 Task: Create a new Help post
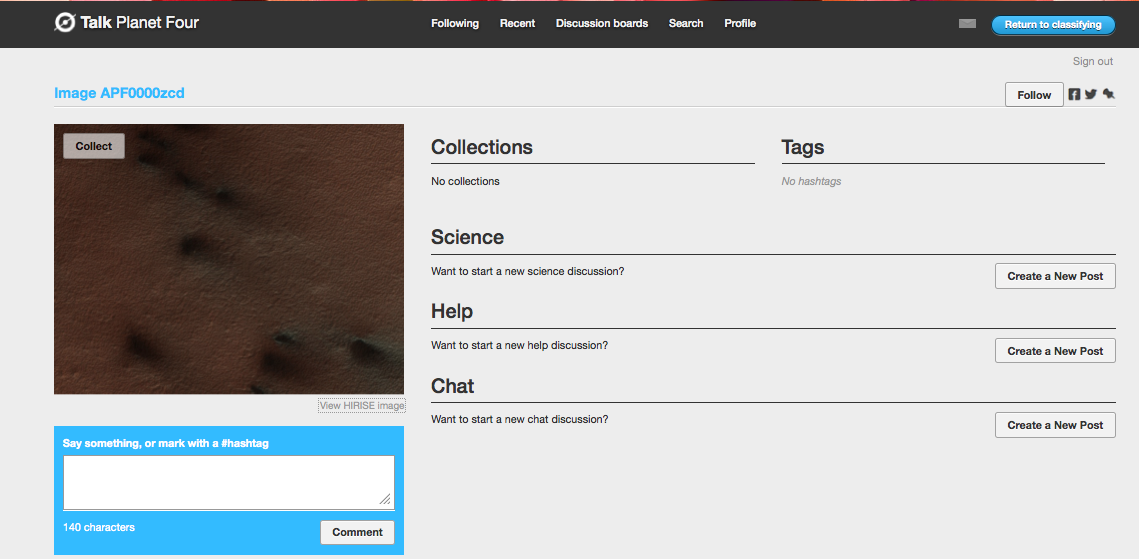point(1055,351)
